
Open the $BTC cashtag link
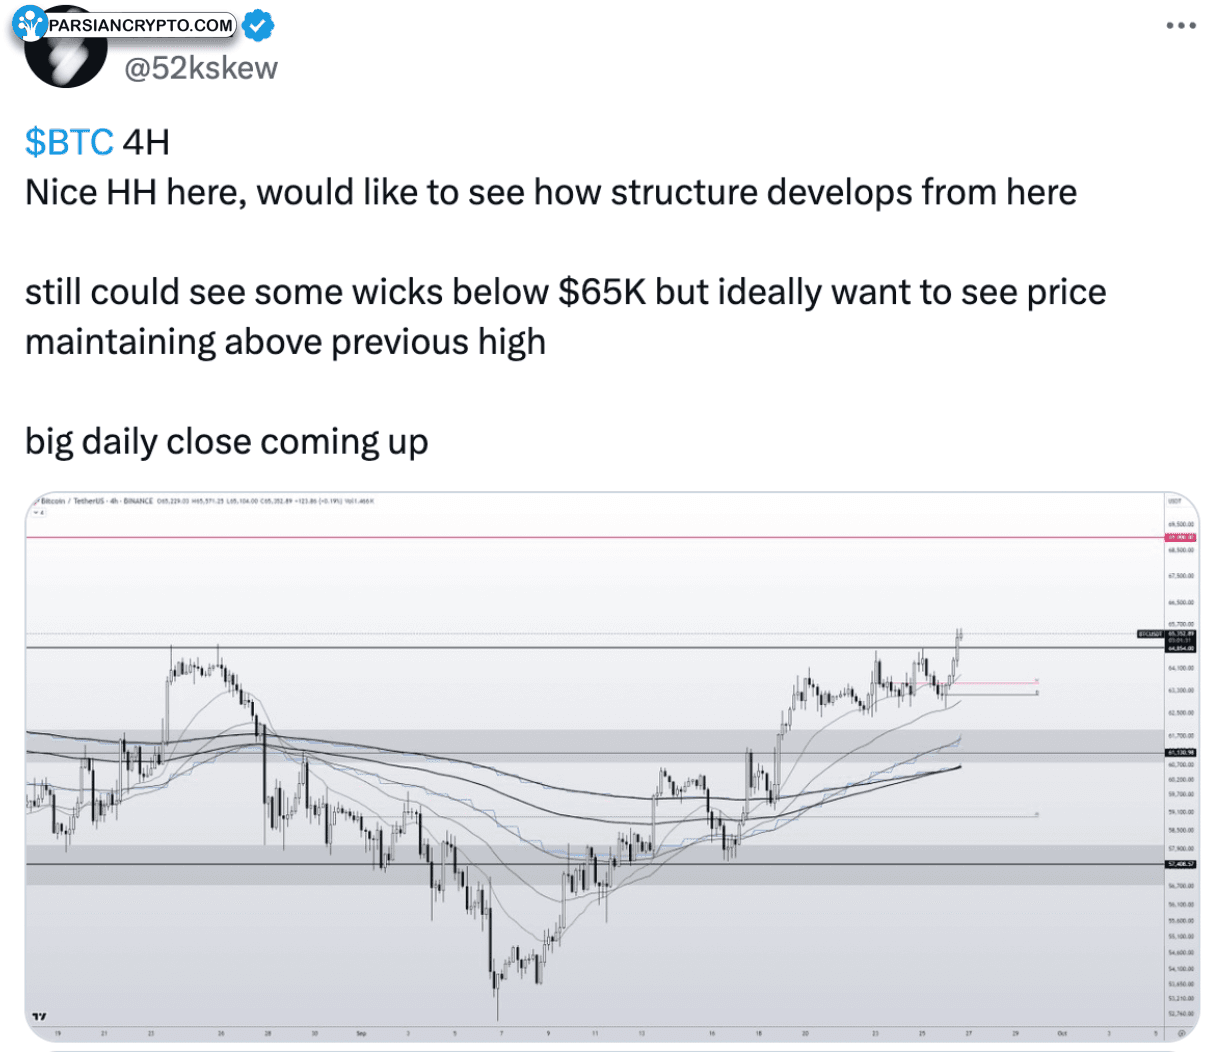coord(68,142)
